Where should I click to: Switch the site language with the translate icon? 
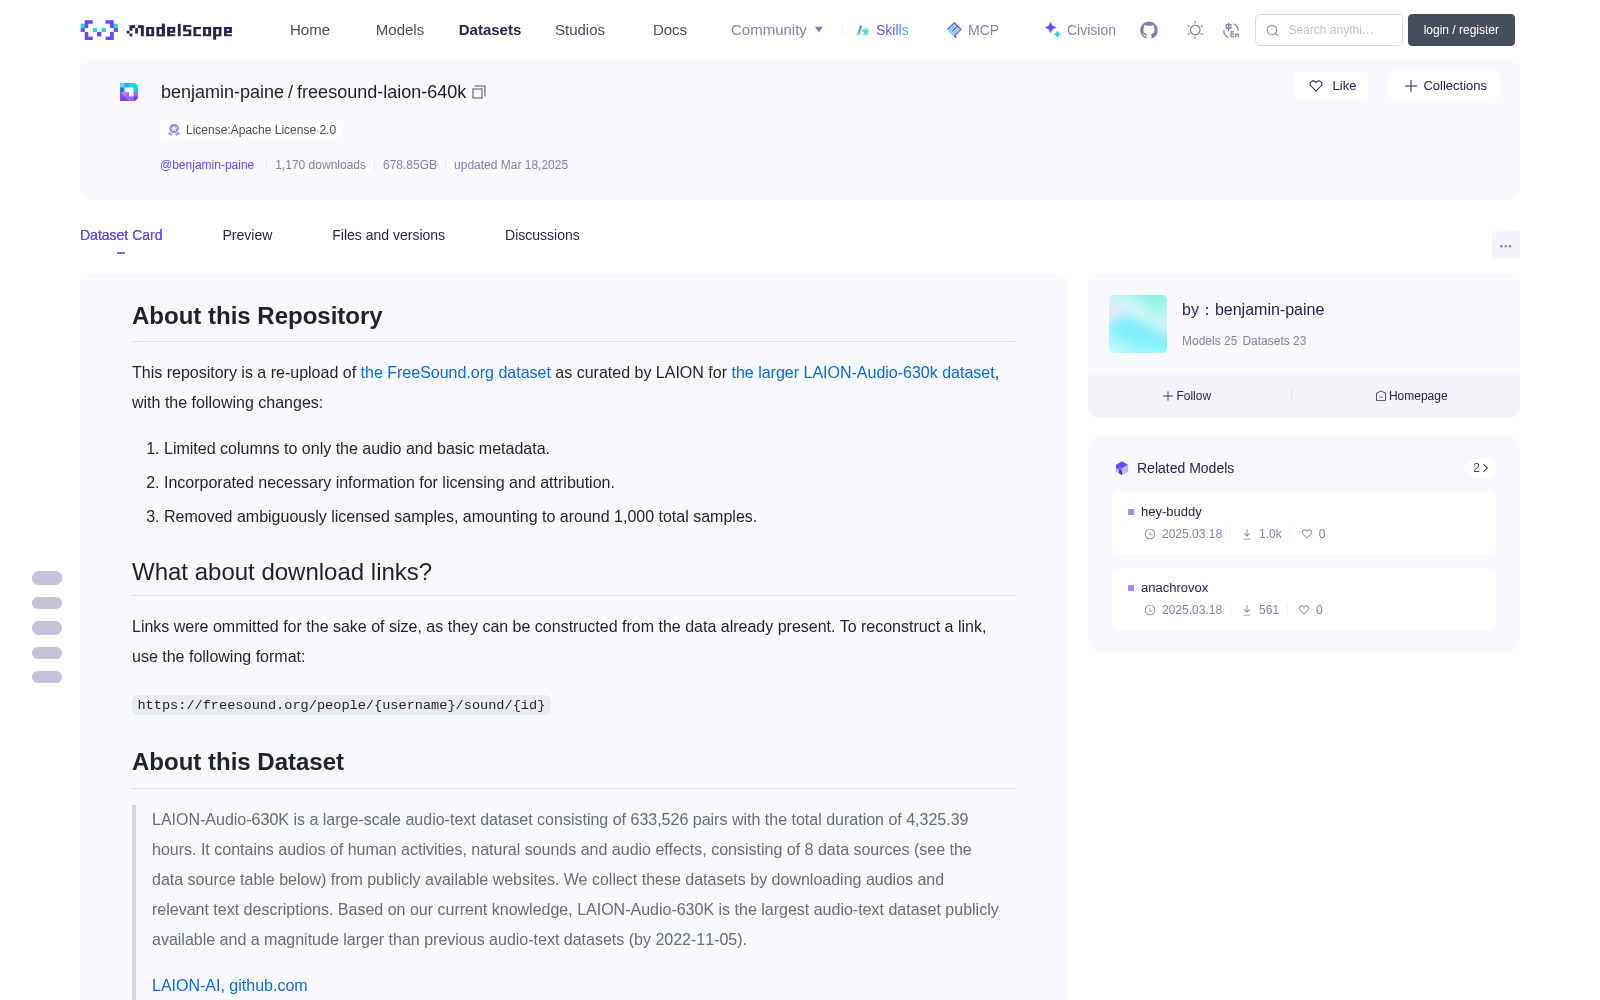click(1231, 30)
